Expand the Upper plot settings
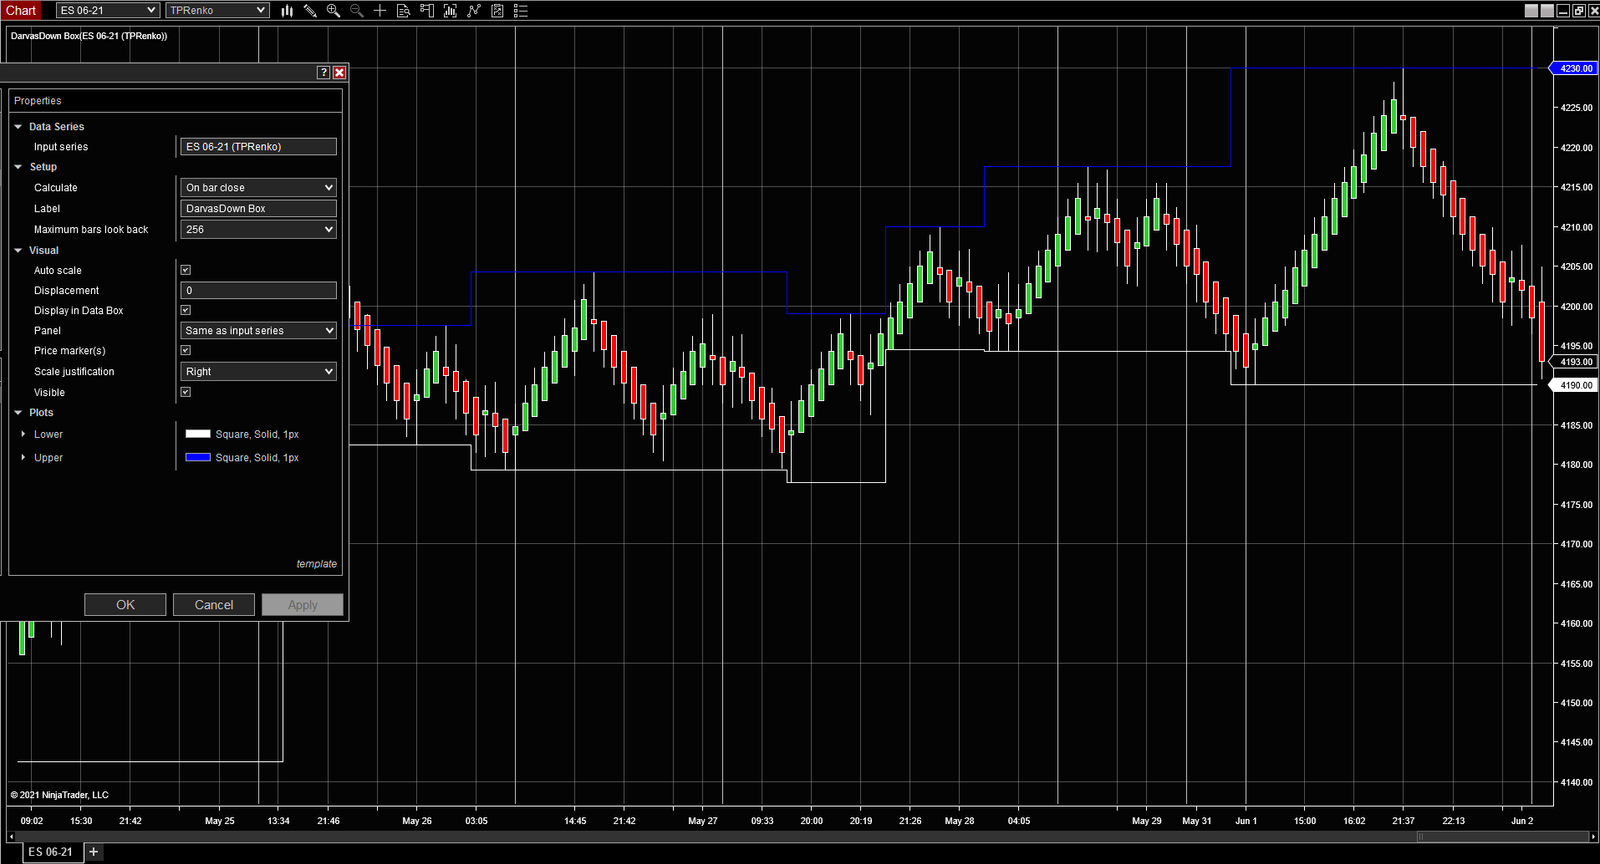Image resolution: width=1600 pixels, height=864 pixels. coord(23,458)
